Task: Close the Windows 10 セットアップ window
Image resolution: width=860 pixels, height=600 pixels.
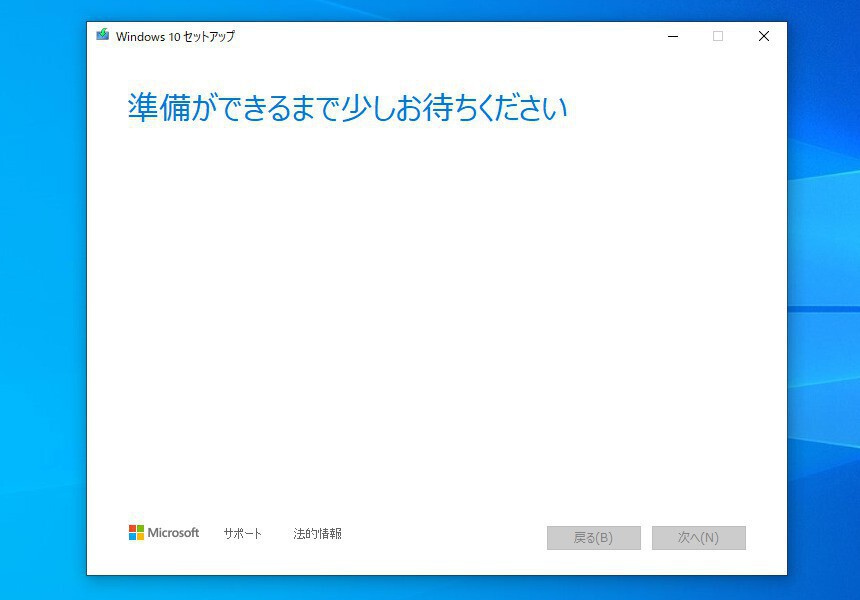Action: pos(763,36)
